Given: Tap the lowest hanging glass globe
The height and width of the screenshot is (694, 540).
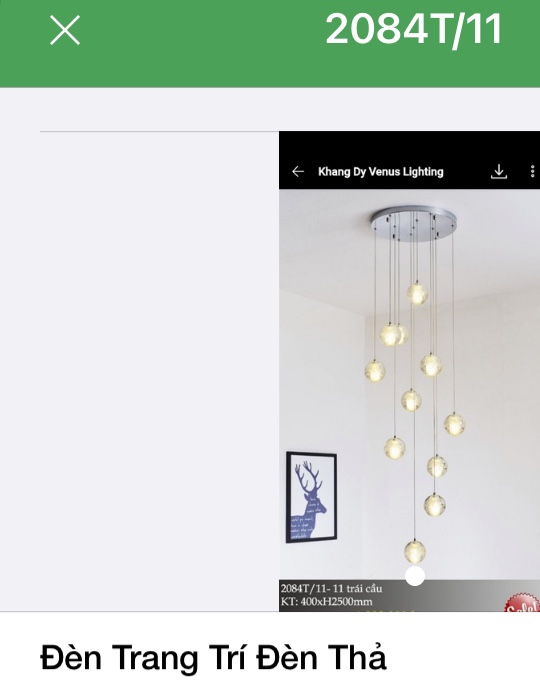Looking at the screenshot, I should pyautogui.click(x=415, y=551).
